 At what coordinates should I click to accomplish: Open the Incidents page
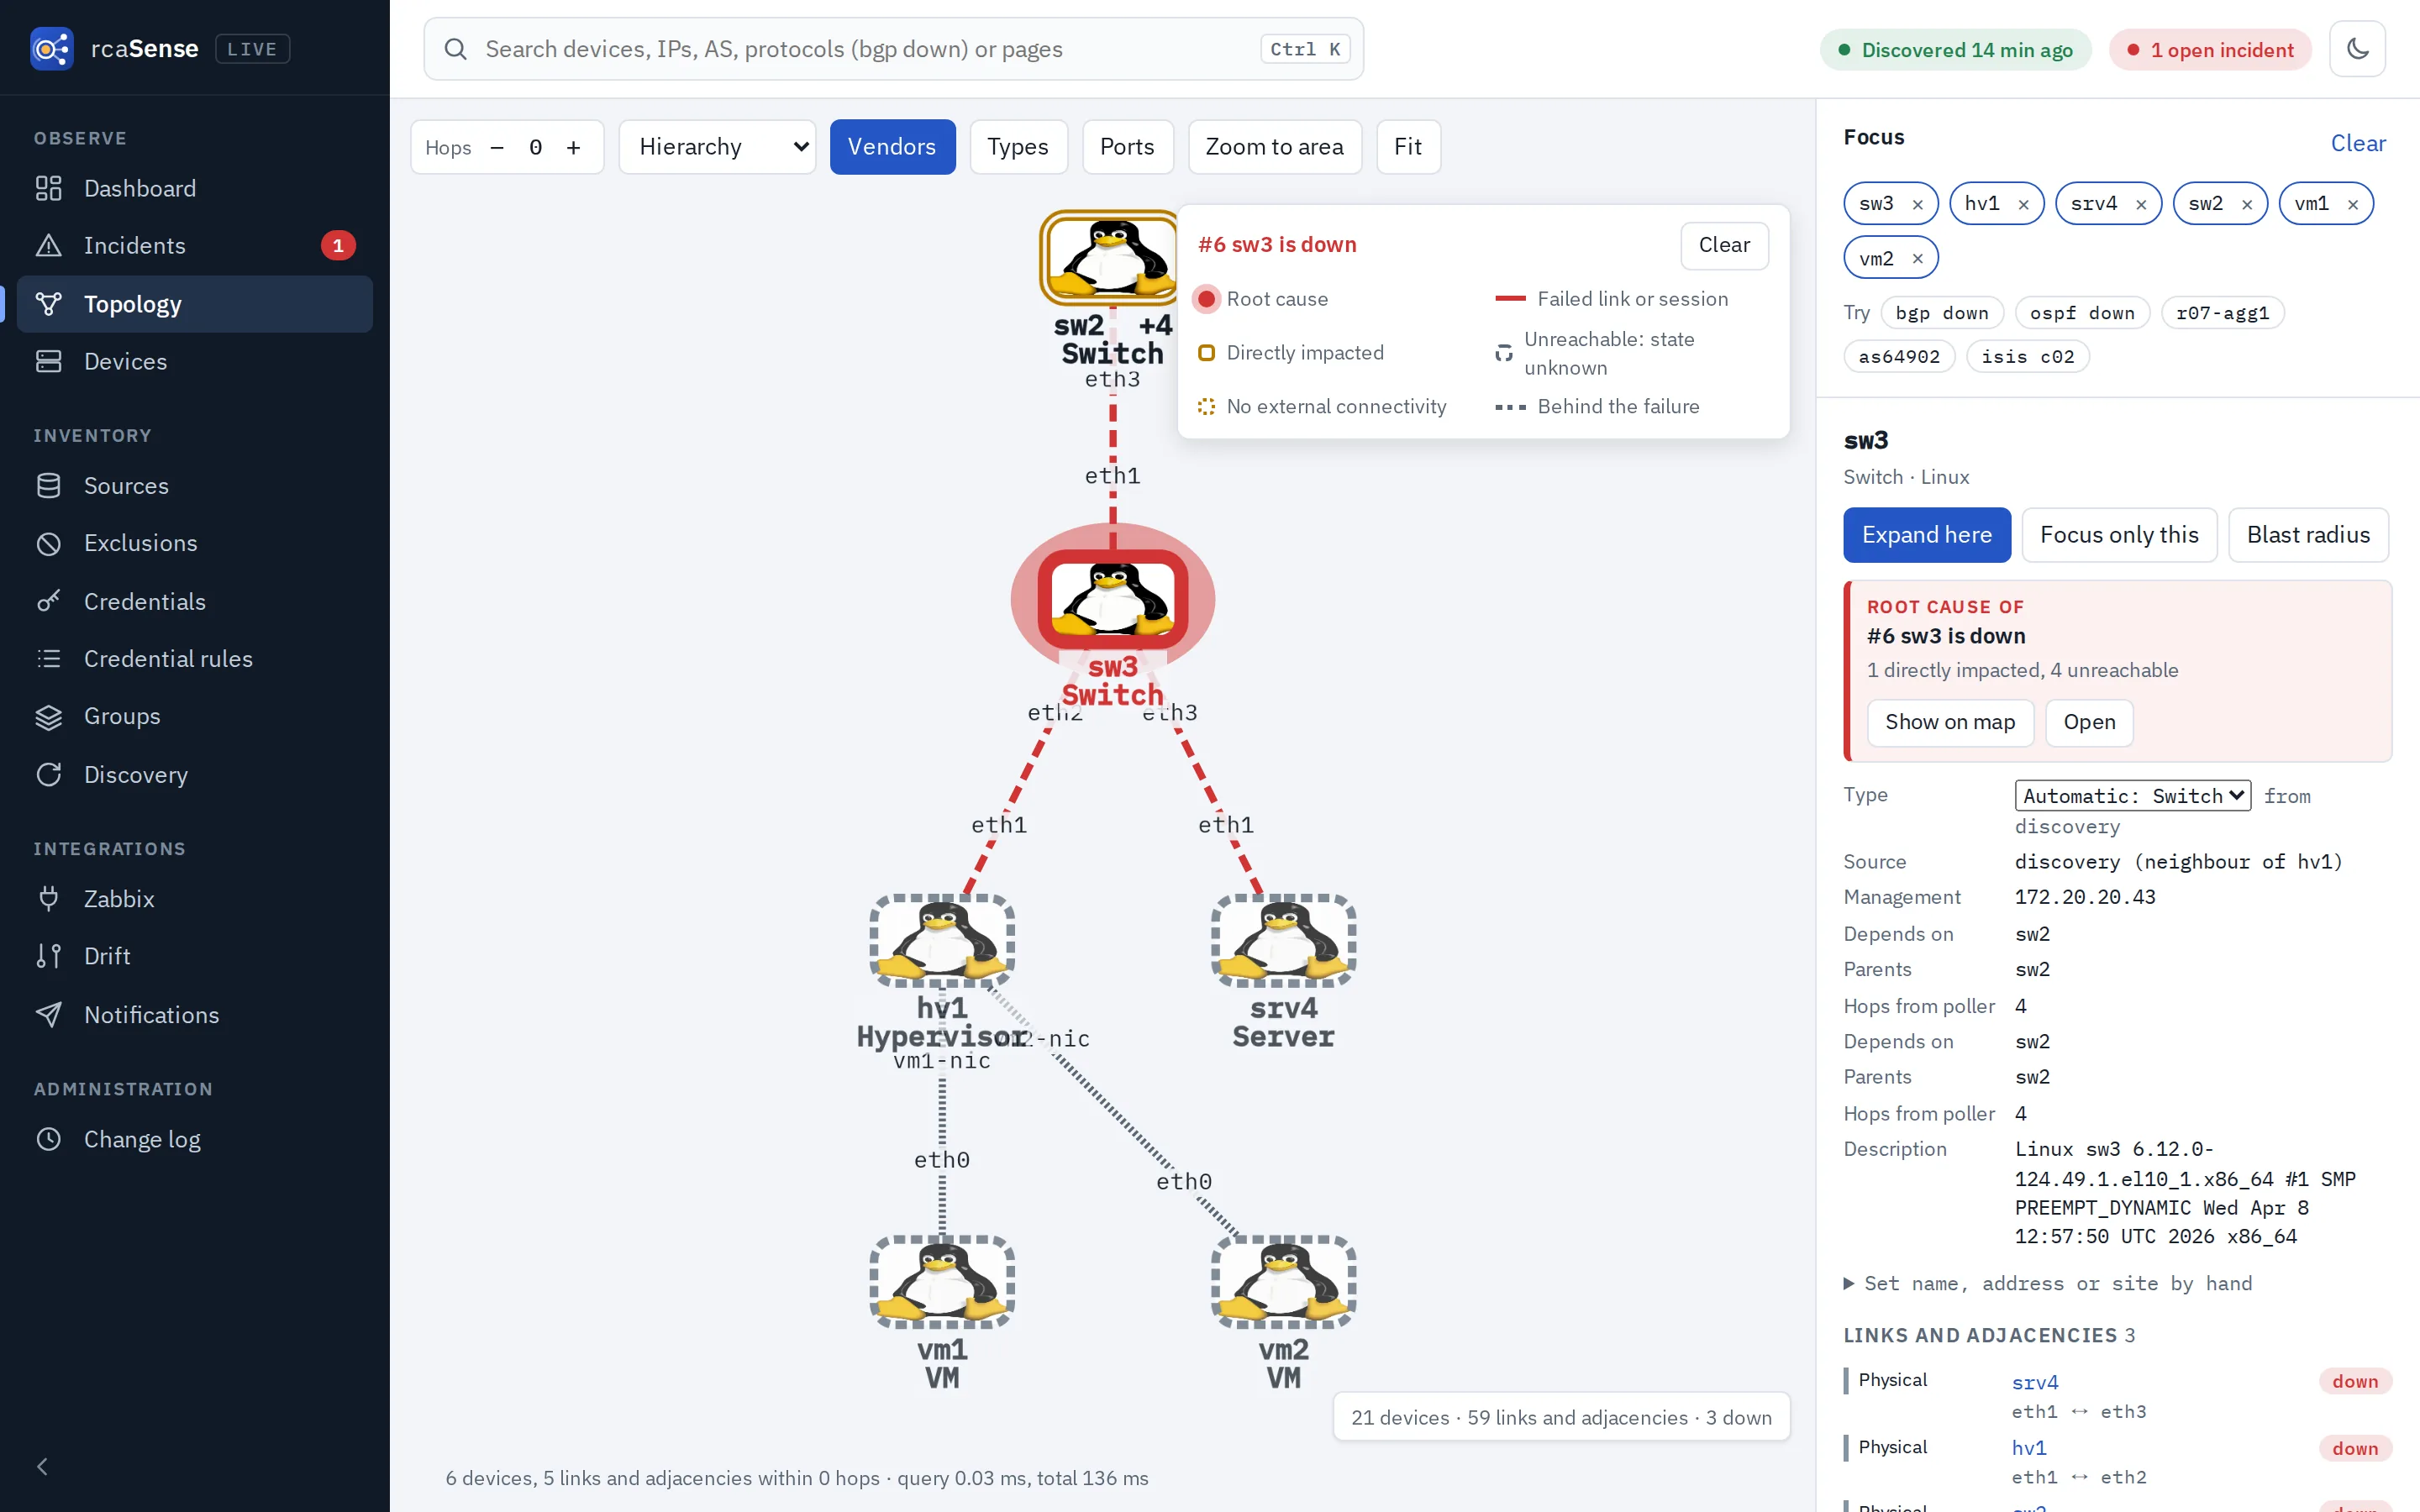tap(195, 245)
